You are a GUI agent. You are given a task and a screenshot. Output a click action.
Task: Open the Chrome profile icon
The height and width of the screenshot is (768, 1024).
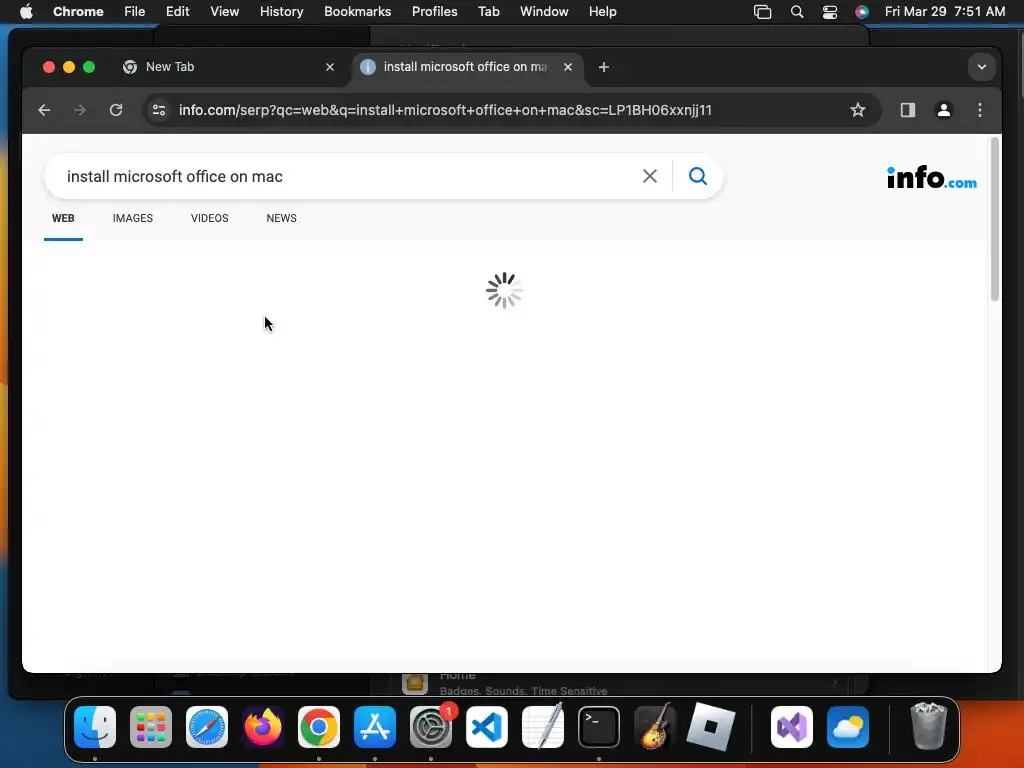coord(944,110)
